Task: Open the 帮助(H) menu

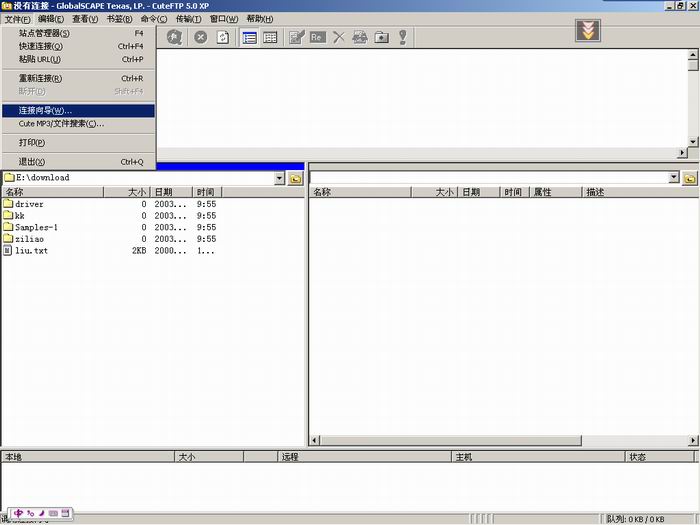Action: click(x=259, y=19)
